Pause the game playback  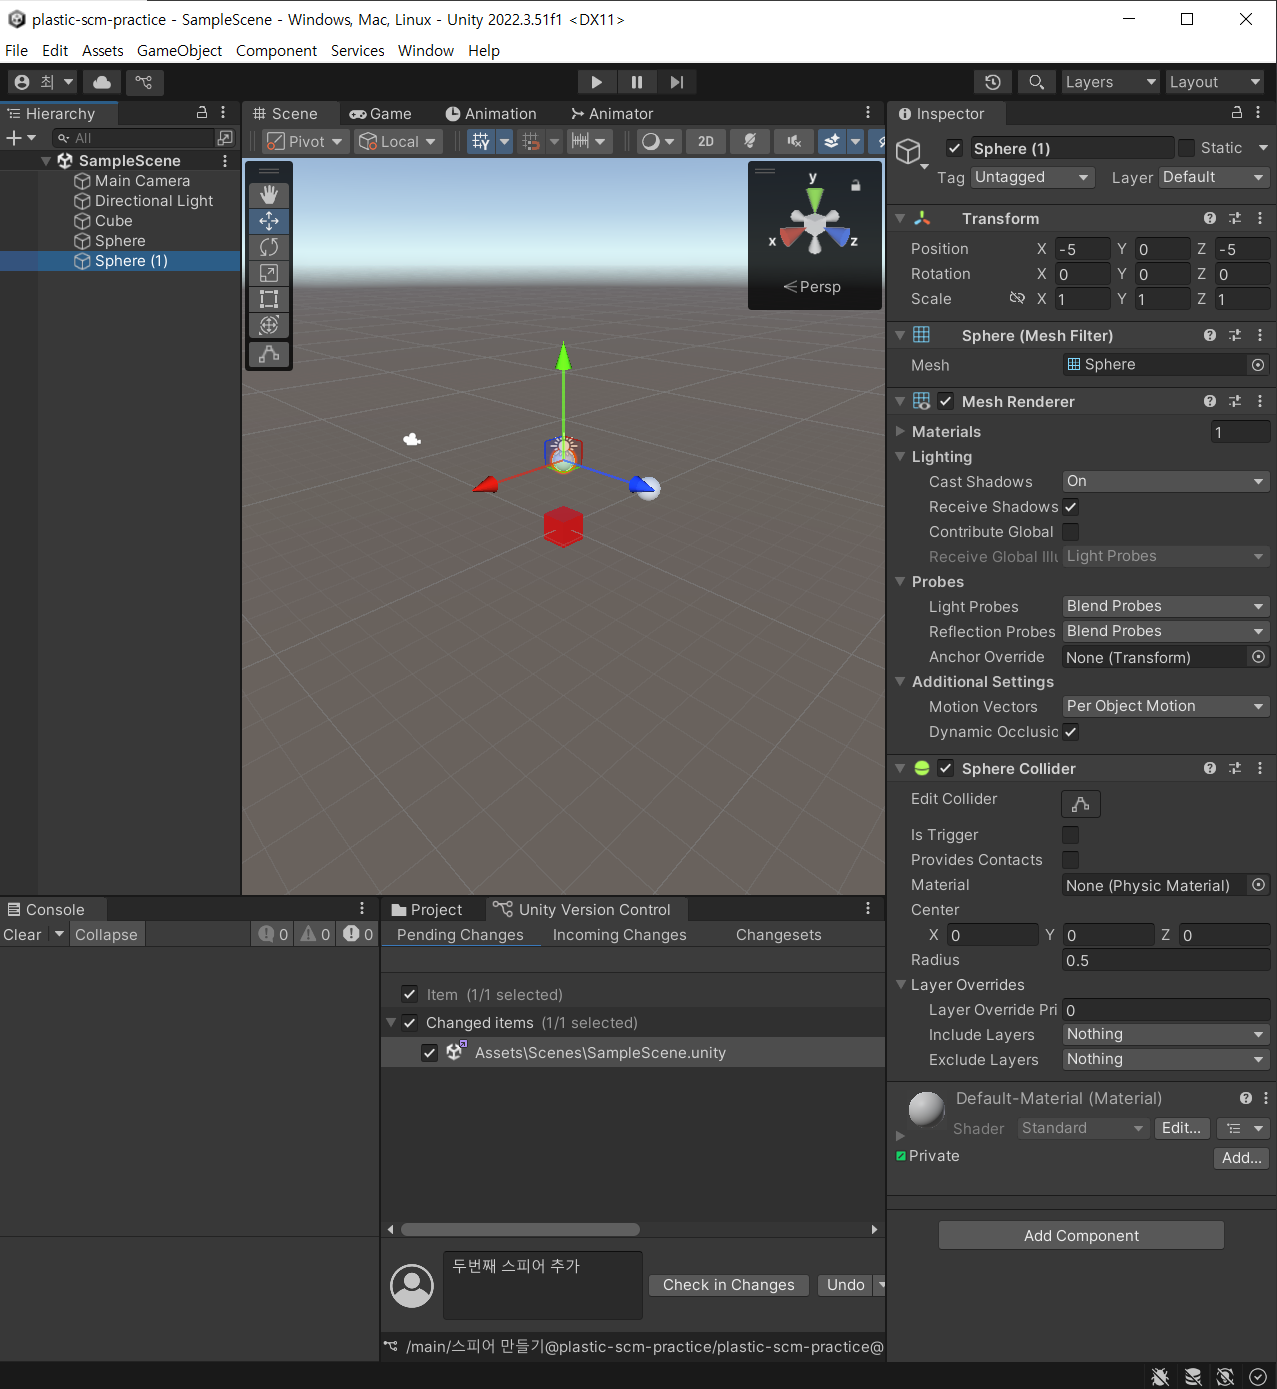637,82
